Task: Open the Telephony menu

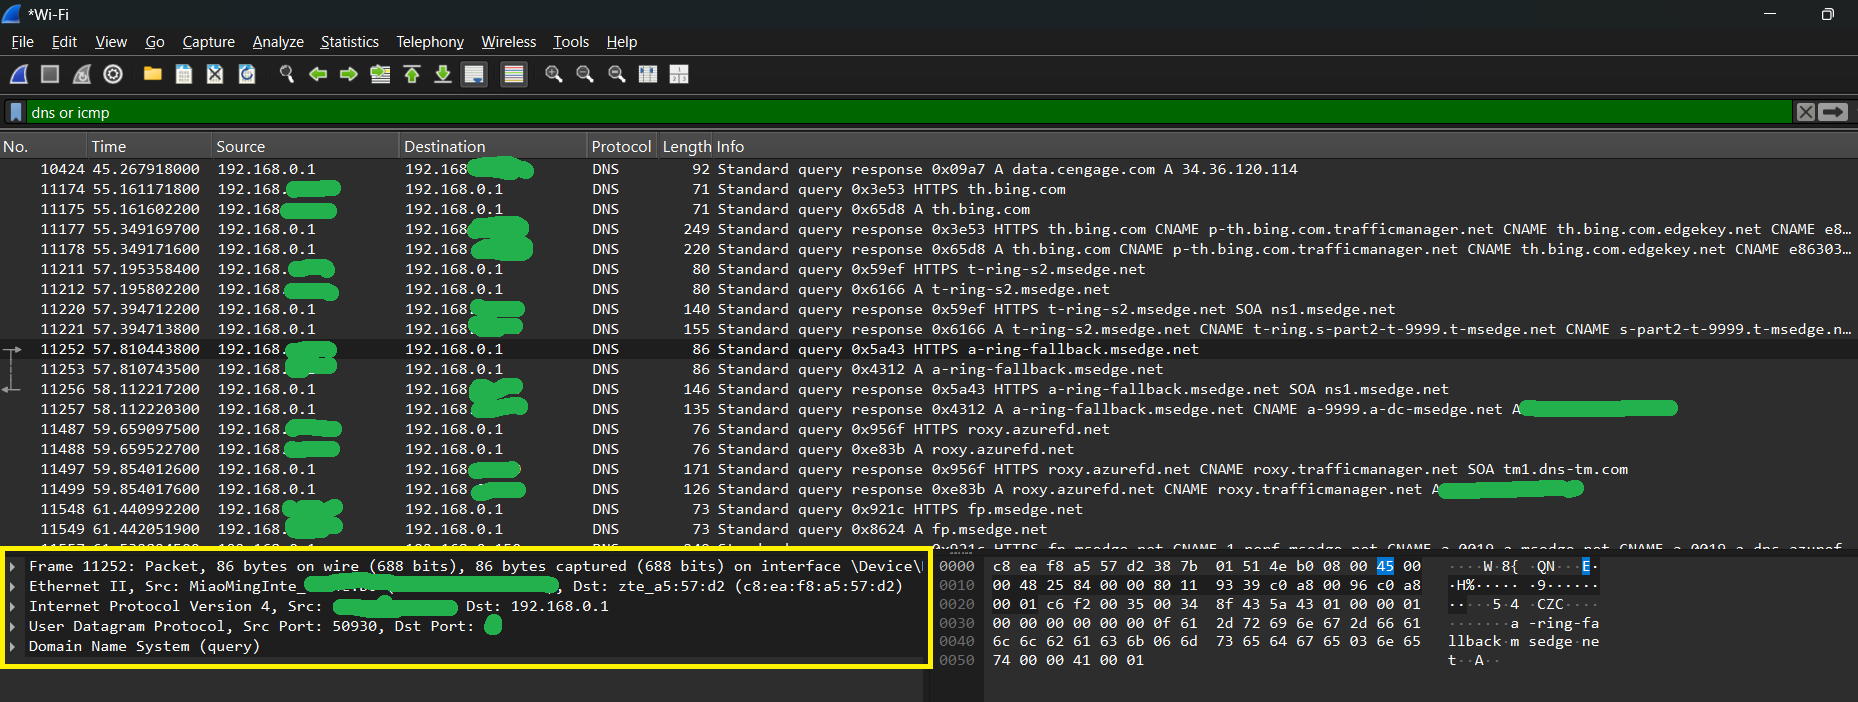Action: click(x=430, y=42)
